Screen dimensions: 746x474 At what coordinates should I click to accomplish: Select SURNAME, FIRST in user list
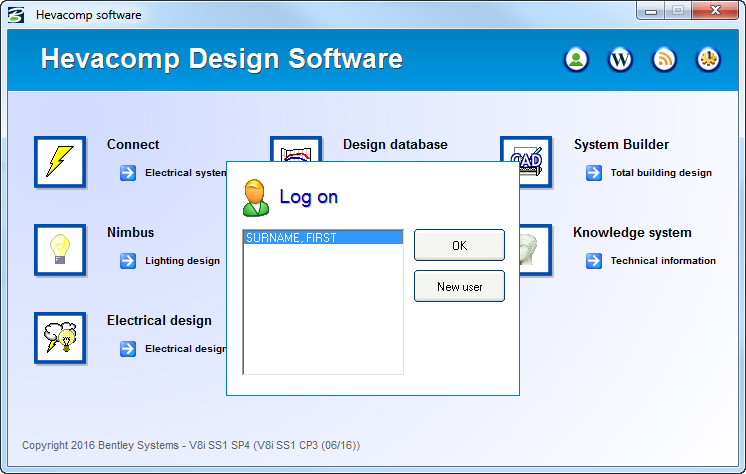323,237
